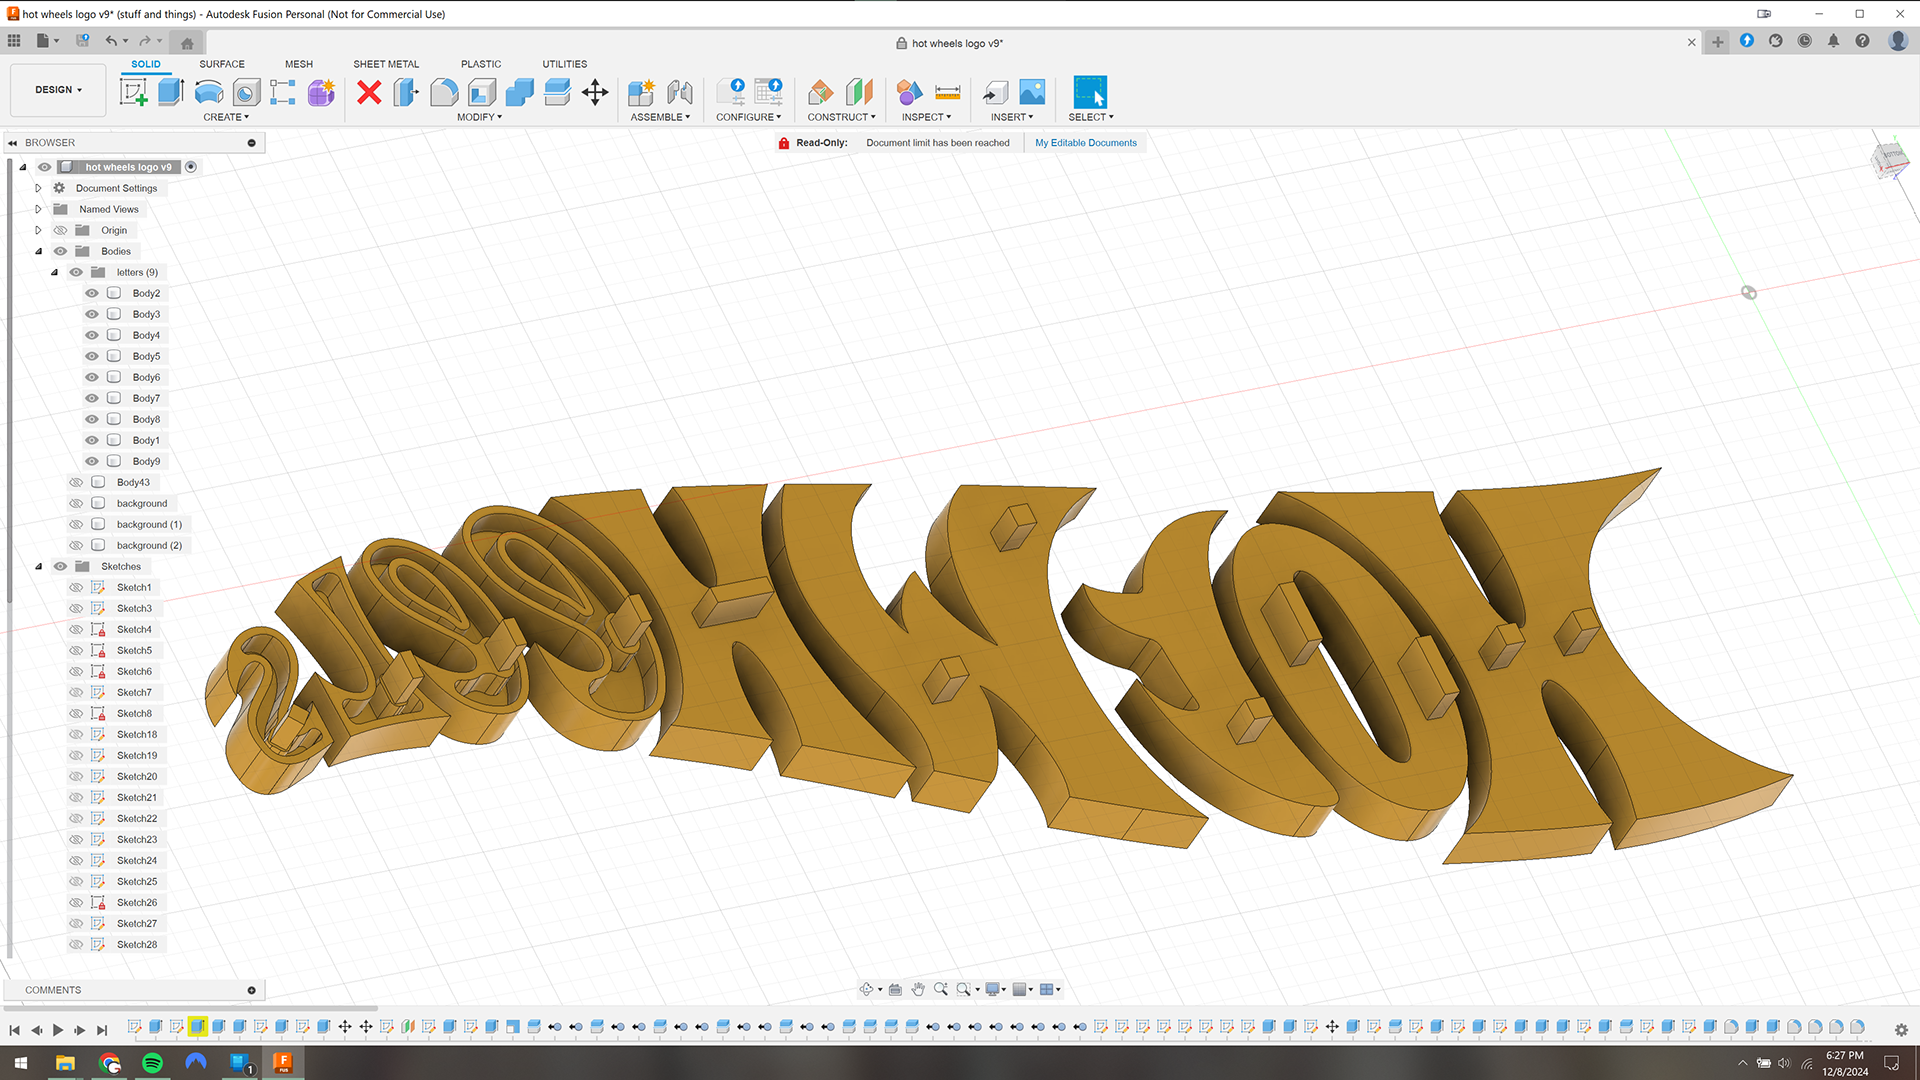Open the Data Panel grid icon
This screenshot has width=1920, height=1080.
[14, 41]
